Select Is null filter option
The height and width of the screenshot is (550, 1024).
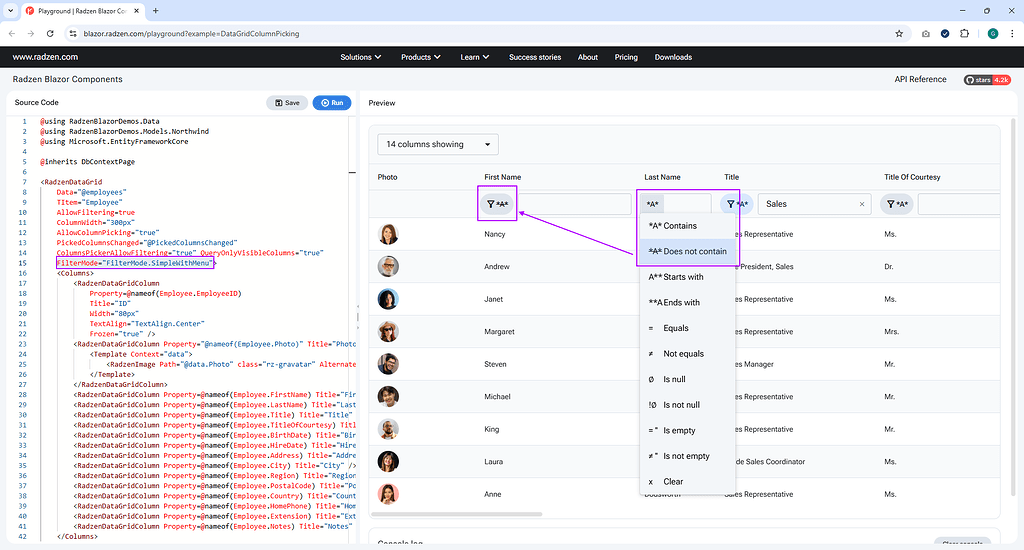(x=688, y=379)
